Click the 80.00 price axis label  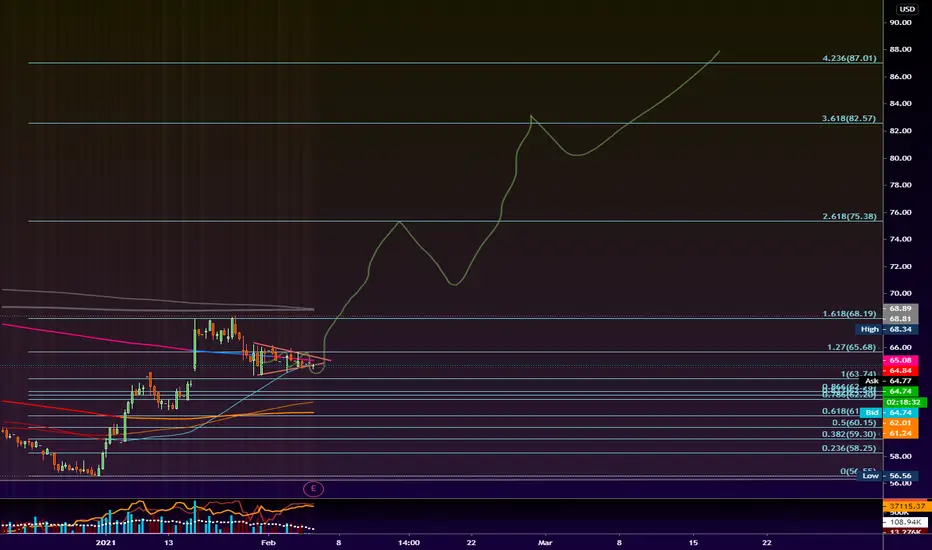[x=900, y=158]
